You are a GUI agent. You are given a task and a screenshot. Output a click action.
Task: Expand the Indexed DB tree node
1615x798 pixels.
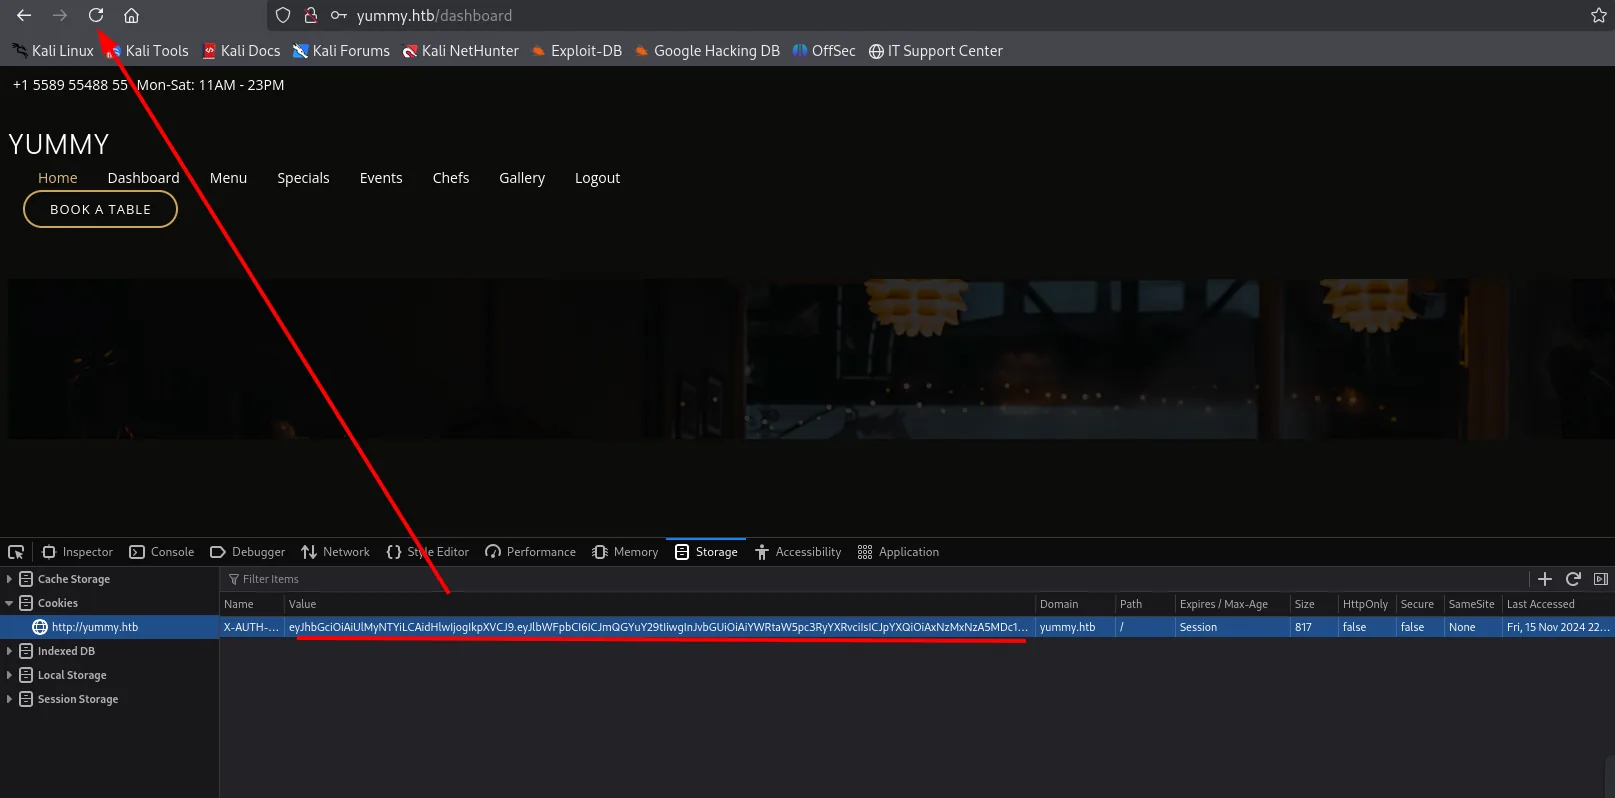(9, 651)
